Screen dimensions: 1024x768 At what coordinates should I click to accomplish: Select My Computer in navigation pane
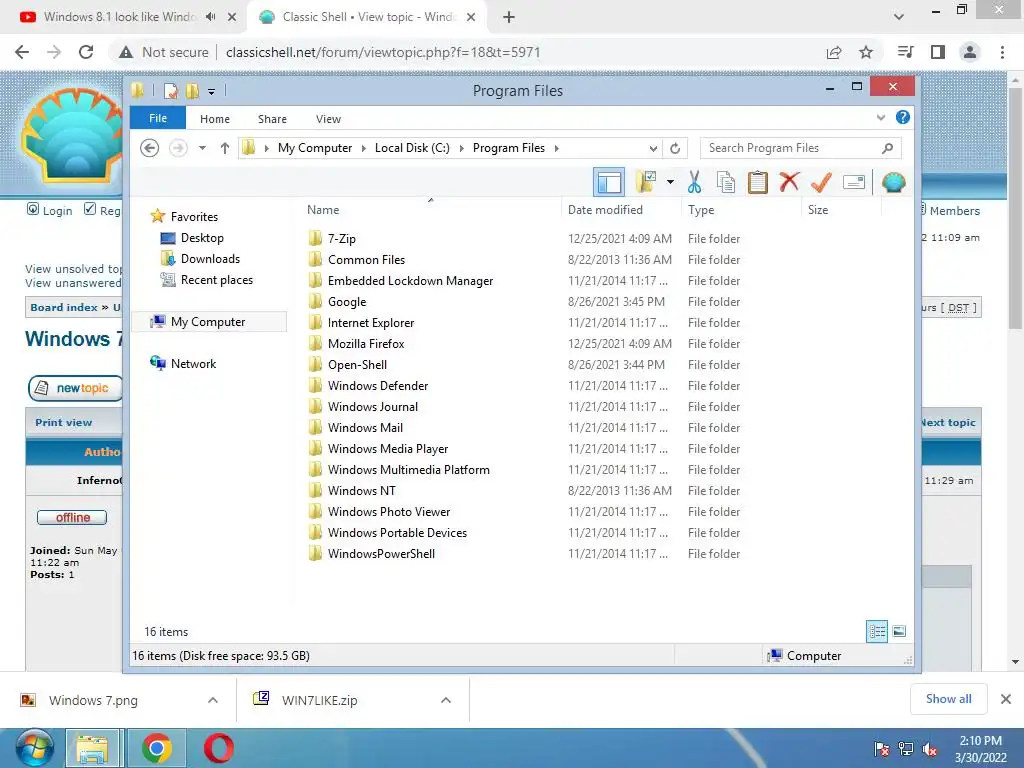coord(208,322)
